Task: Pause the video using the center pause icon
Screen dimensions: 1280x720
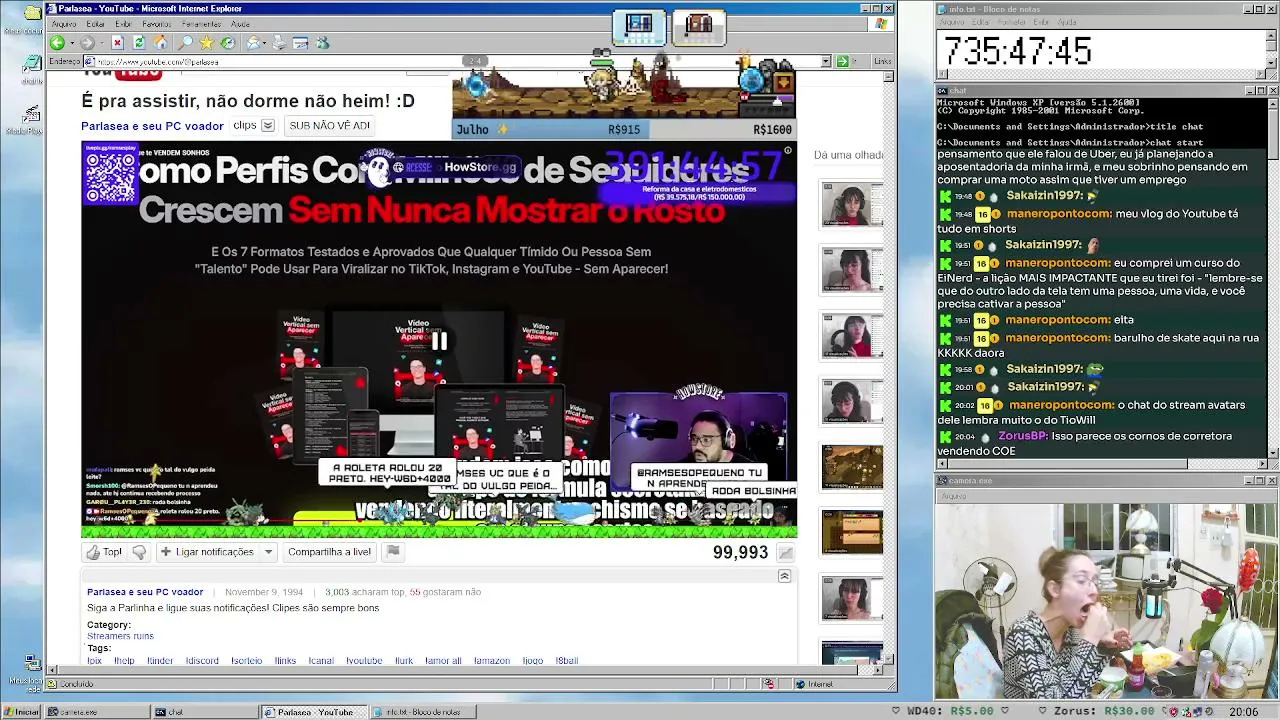Action: click(439, 341)
